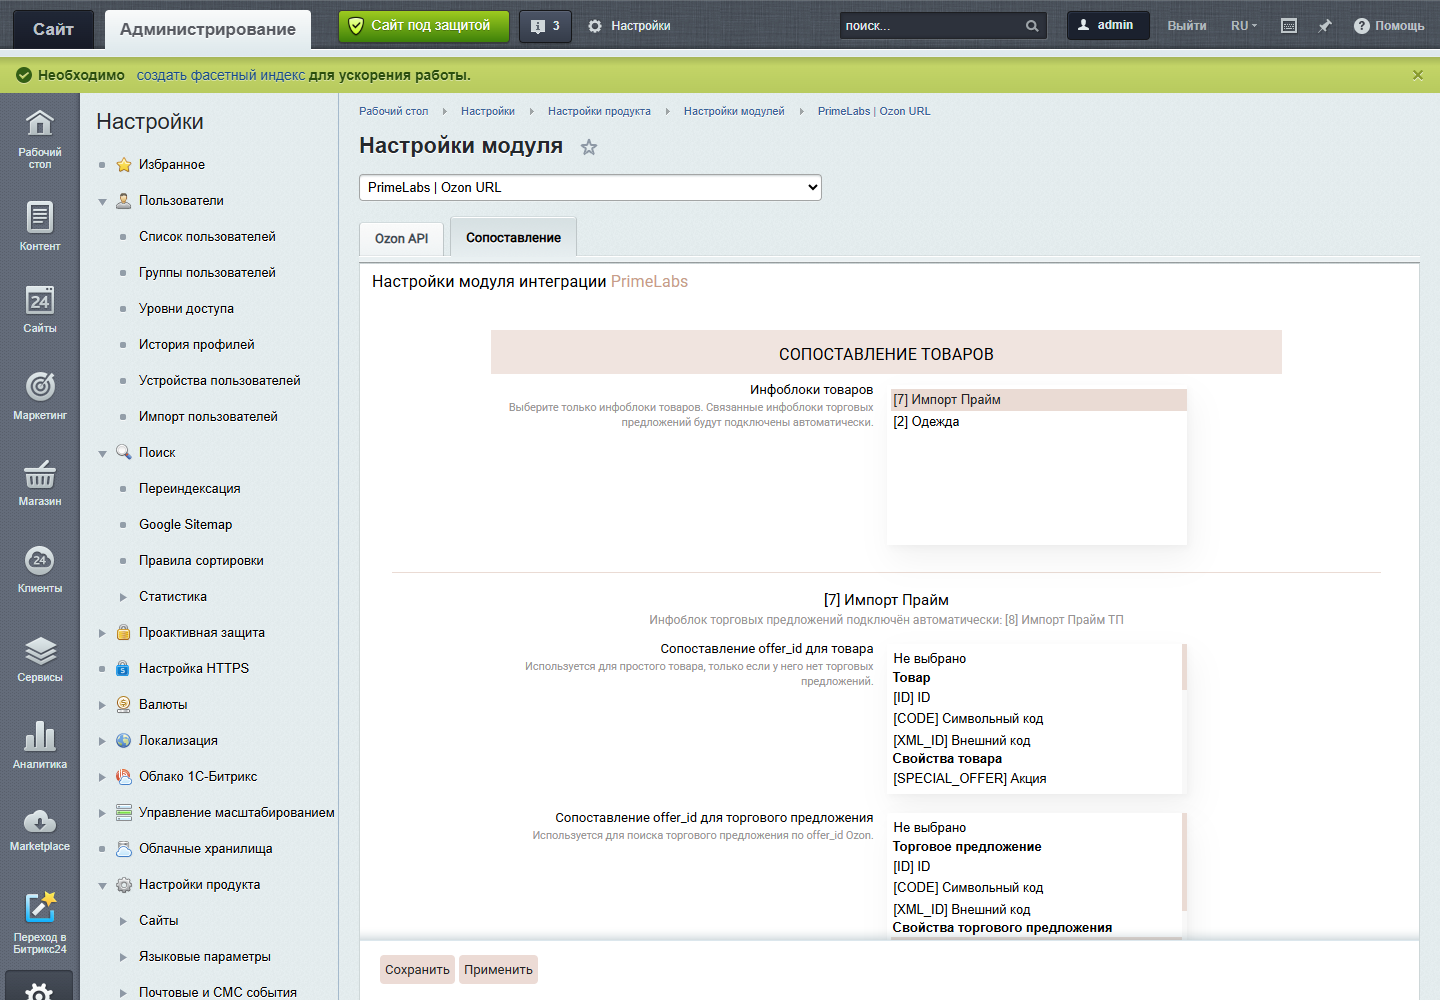1440x1000 pixels.
Task: Collapse the Настройки продукта tree section
Action: pos(102,885)
